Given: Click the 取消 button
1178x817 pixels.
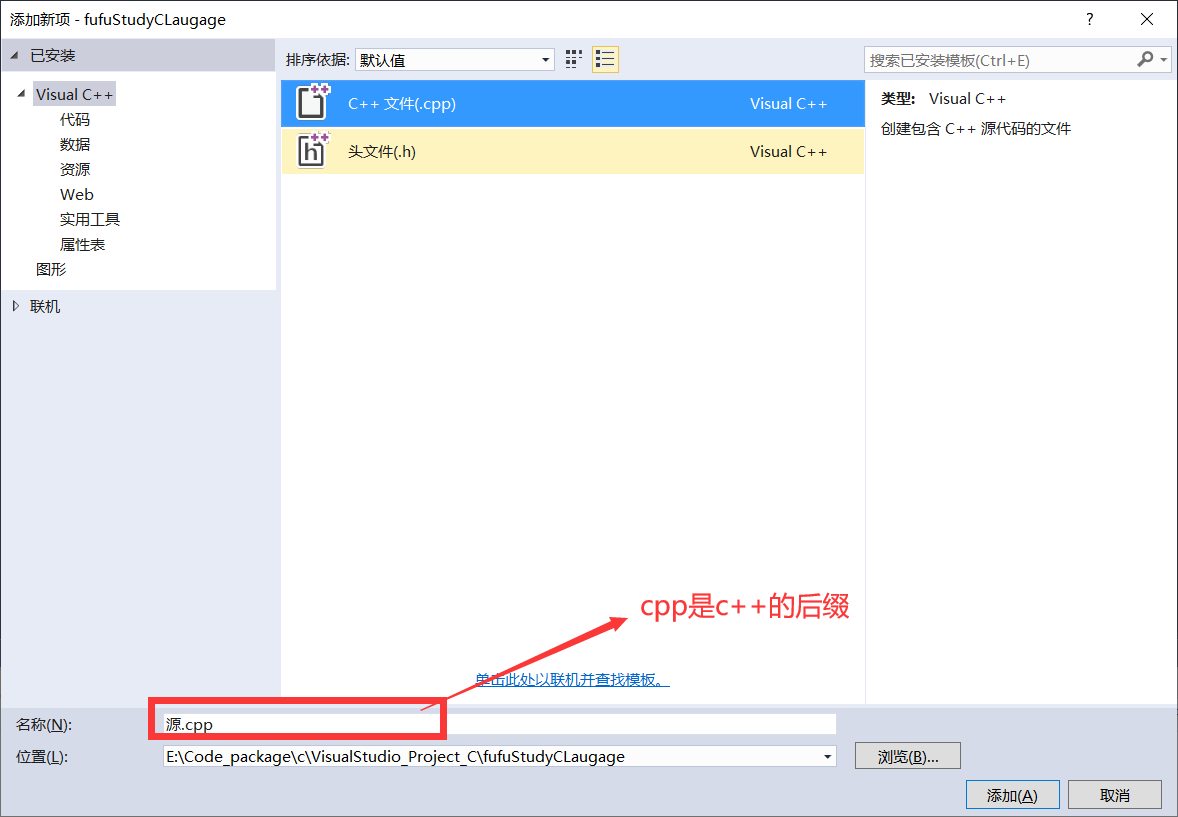Looking at the screenshot, I should (1115, 795).
